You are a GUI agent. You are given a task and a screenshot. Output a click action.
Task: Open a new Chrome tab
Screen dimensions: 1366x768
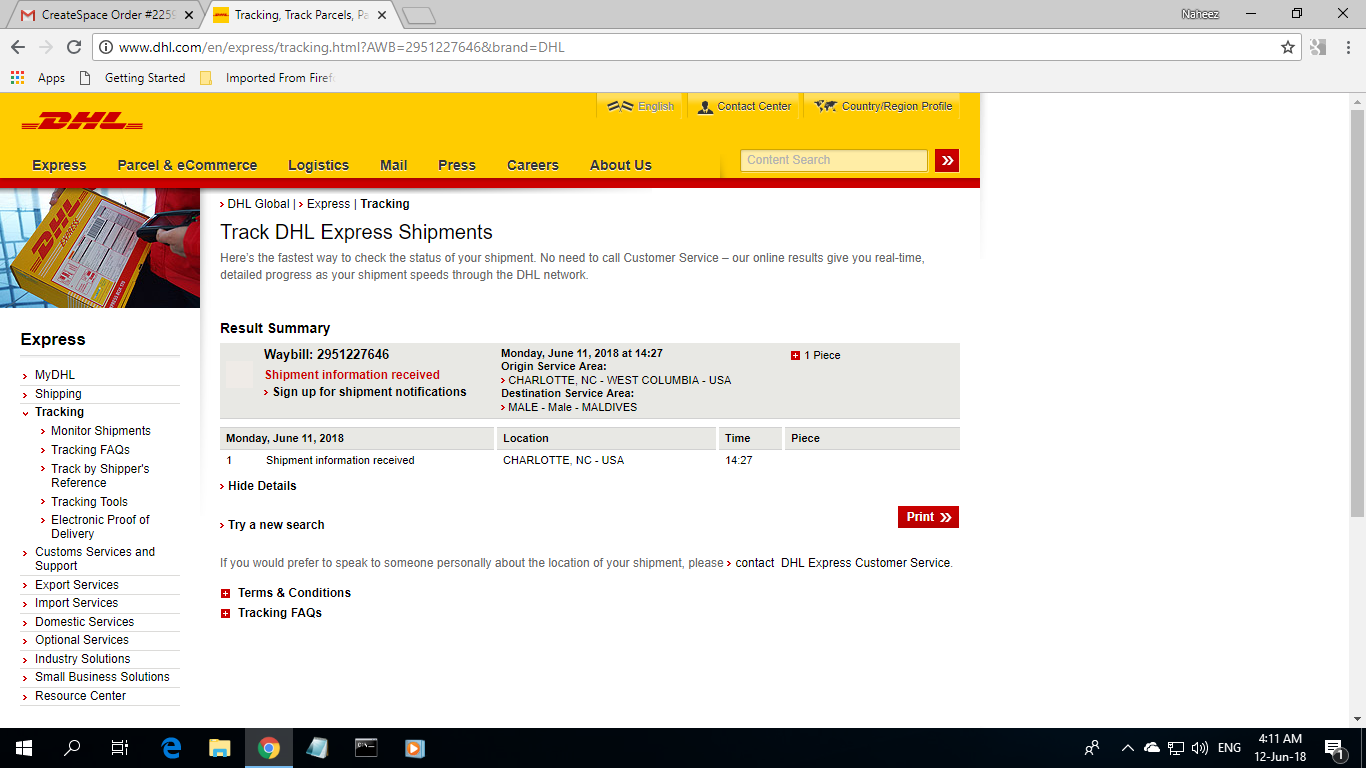pos(419,15)
